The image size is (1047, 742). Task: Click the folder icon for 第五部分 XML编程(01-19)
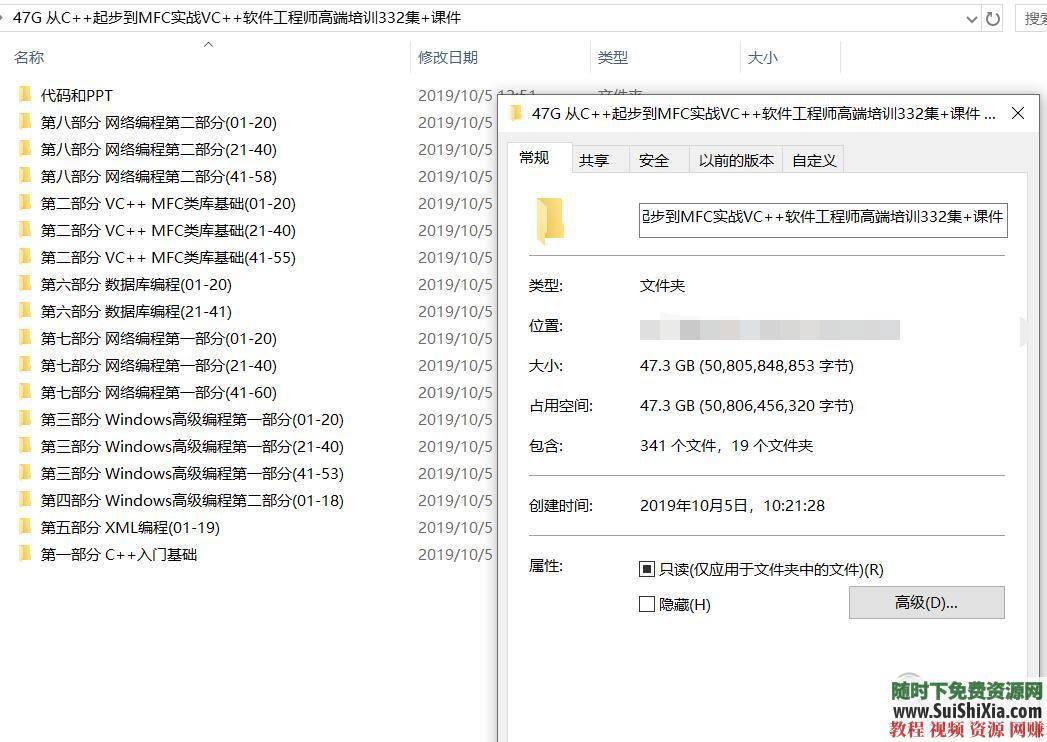(27, 527)
